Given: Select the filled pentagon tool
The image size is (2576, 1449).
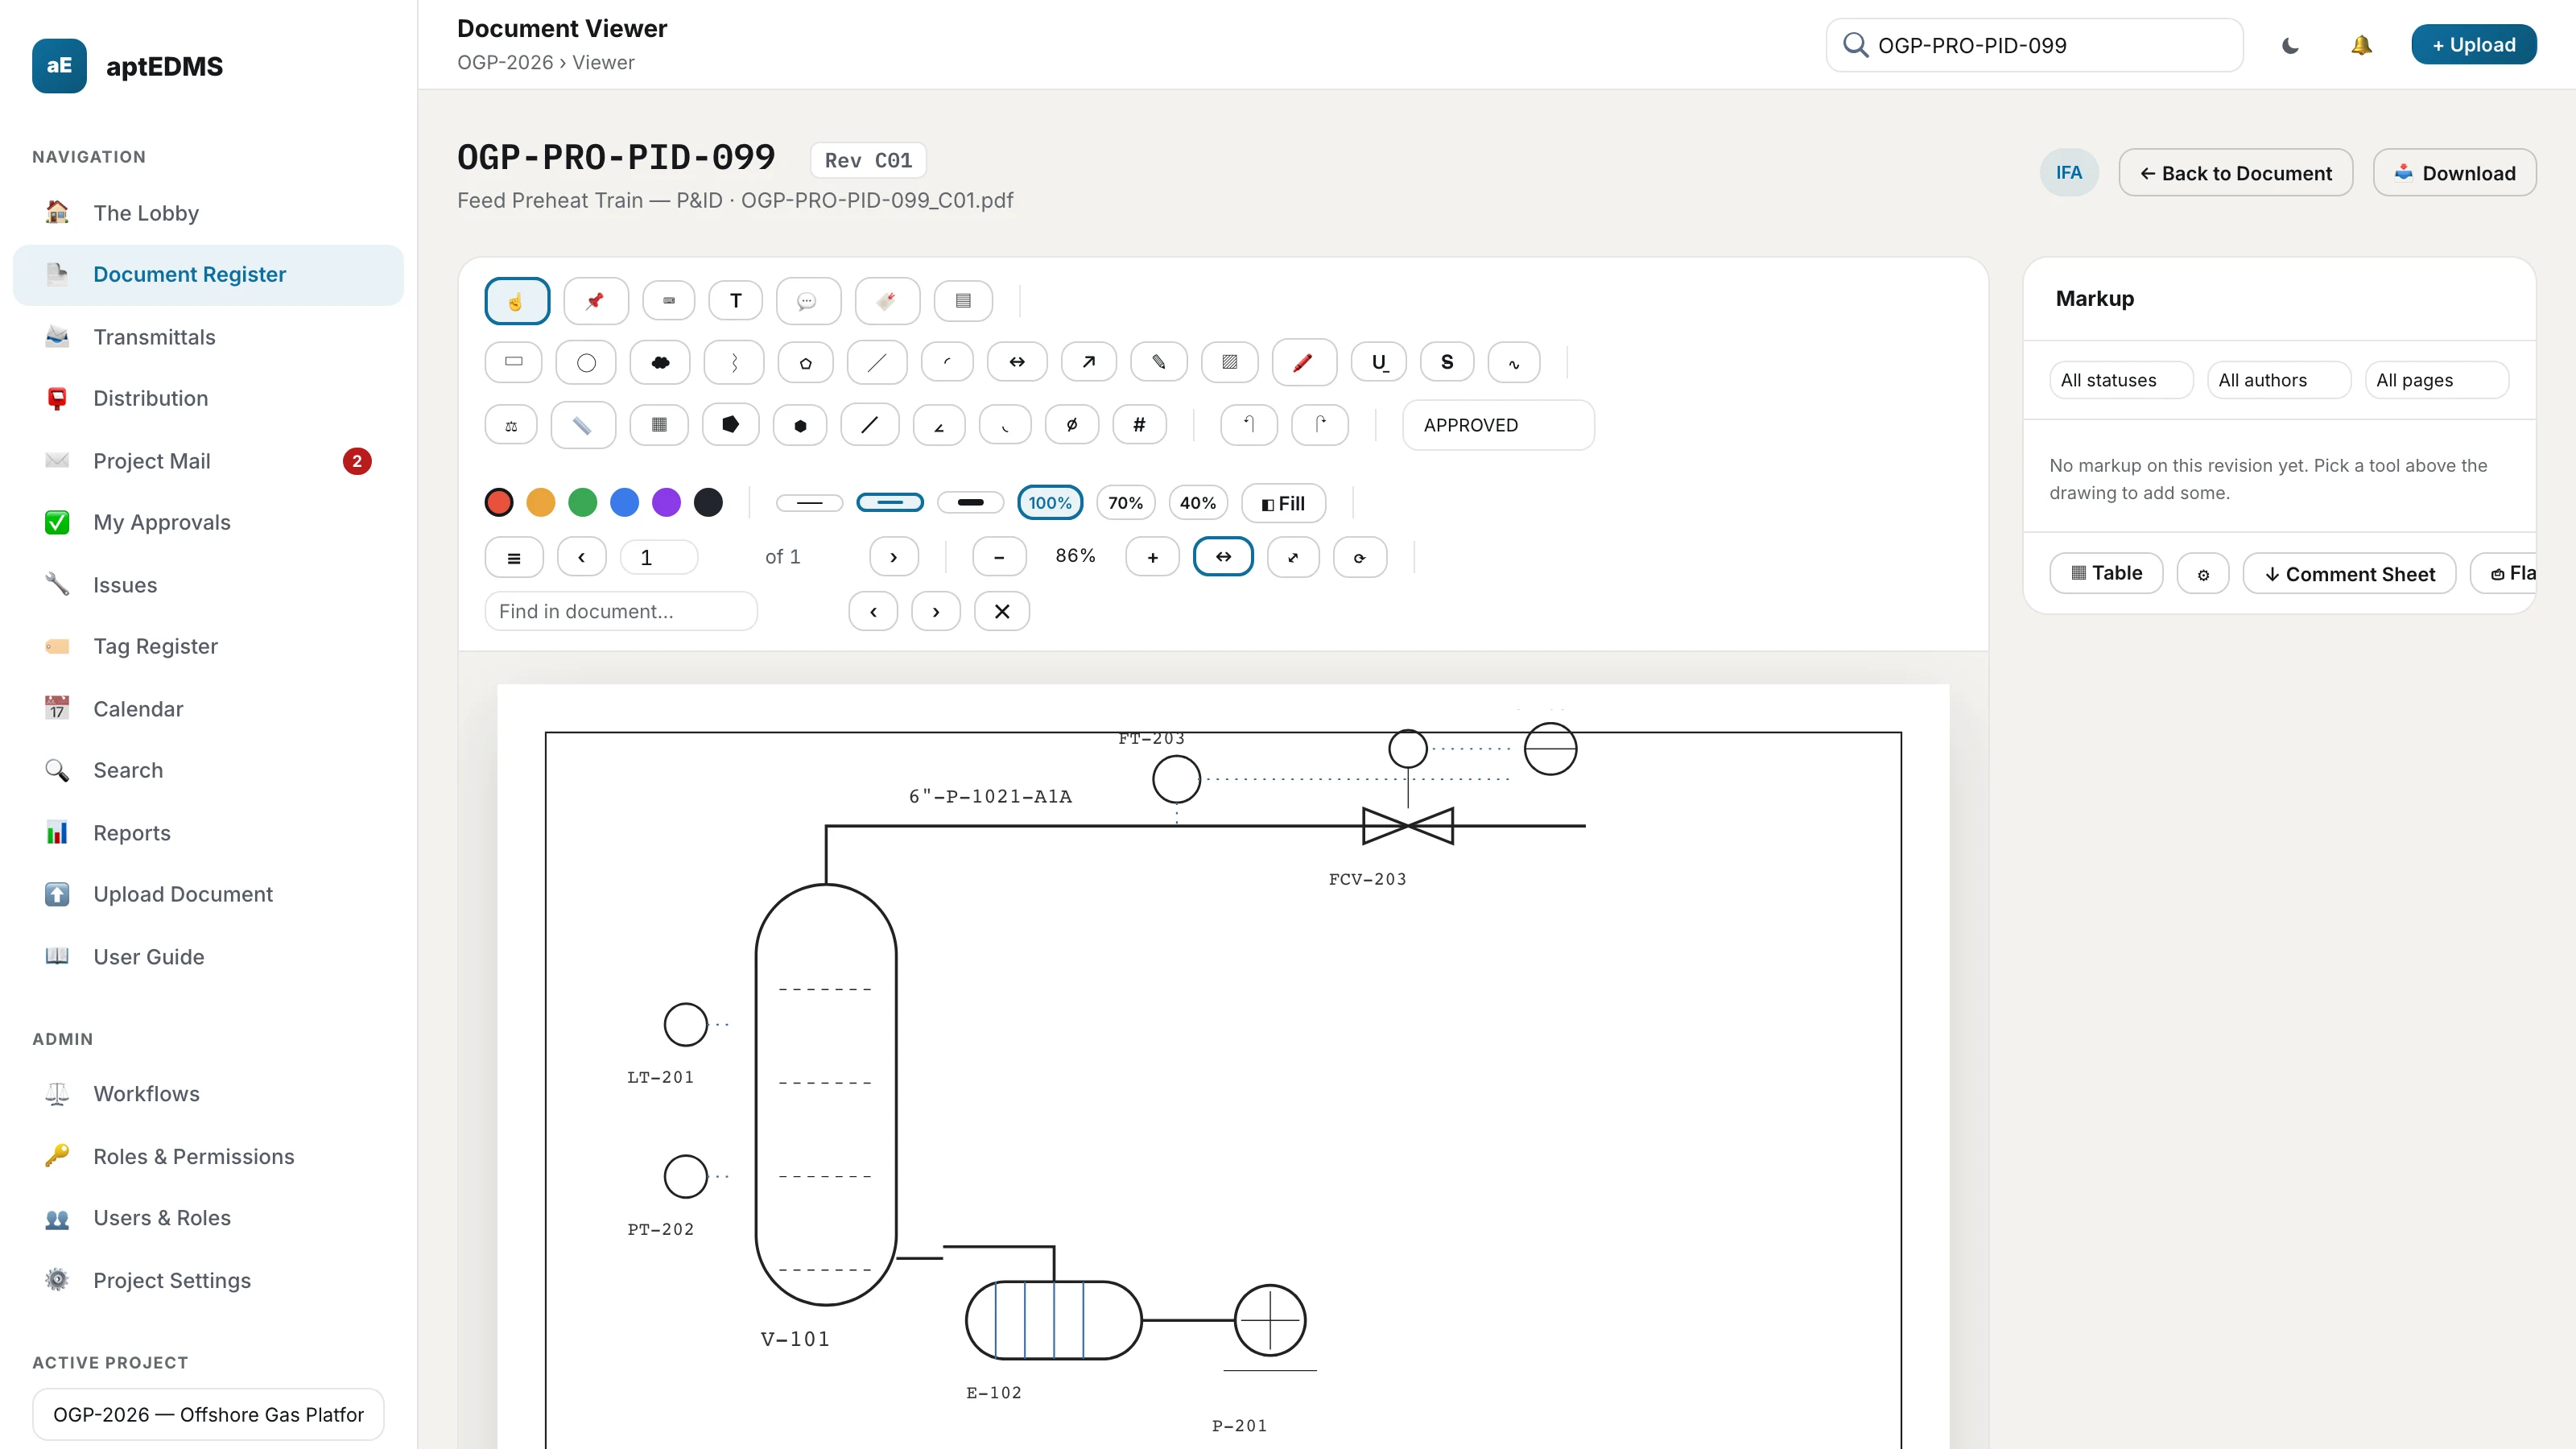Looking at the screenshot, I should click(x=731, y=425).
